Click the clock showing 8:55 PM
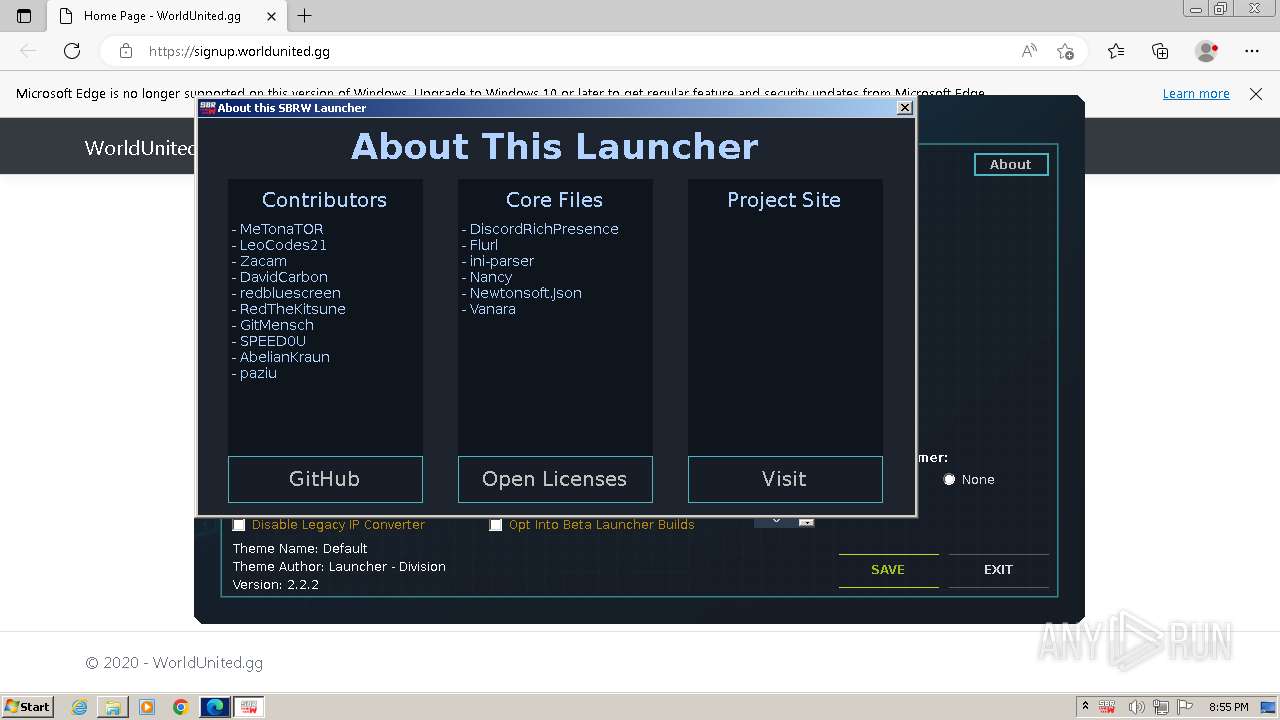Viewport: 1280px width, 720px height. click(1229, 707)
